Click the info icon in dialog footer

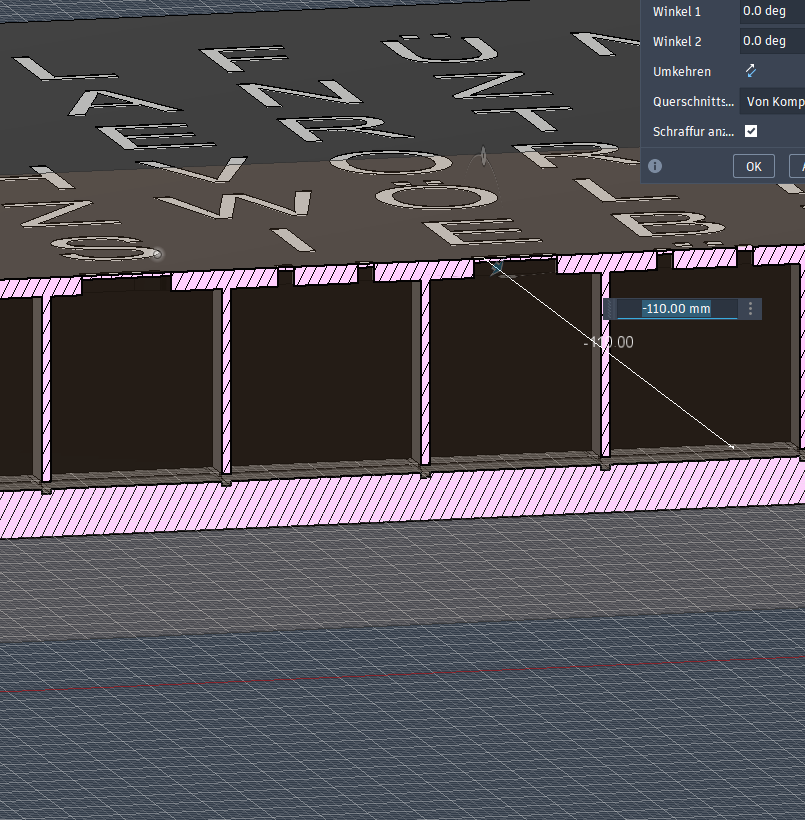[x=655, y=166]
